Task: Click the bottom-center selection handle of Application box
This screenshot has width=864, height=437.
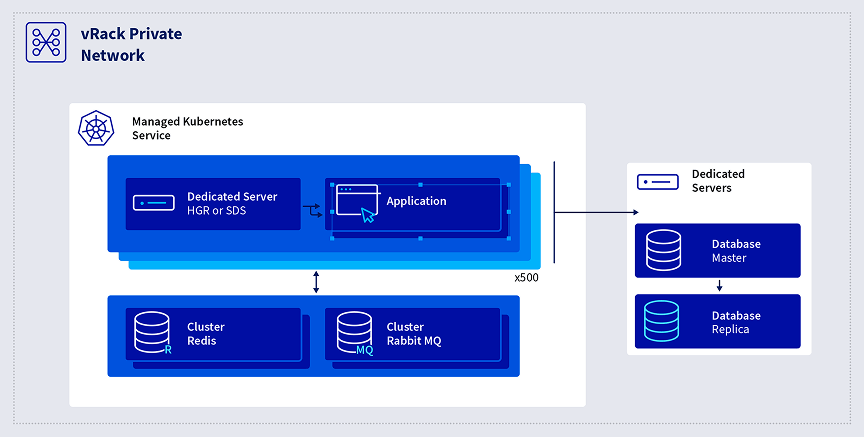Action: tap(420, 239)
